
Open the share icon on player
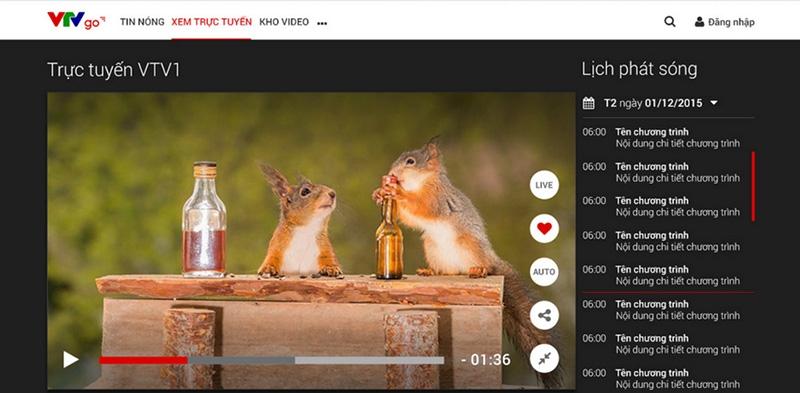click(544, 315)
